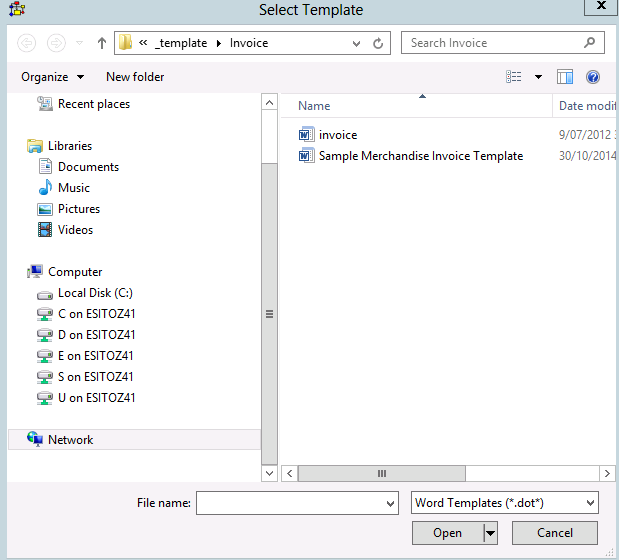Click the Up one level arrow icon
The width and height of the screenshot is (619, 560).
[102, 43]
